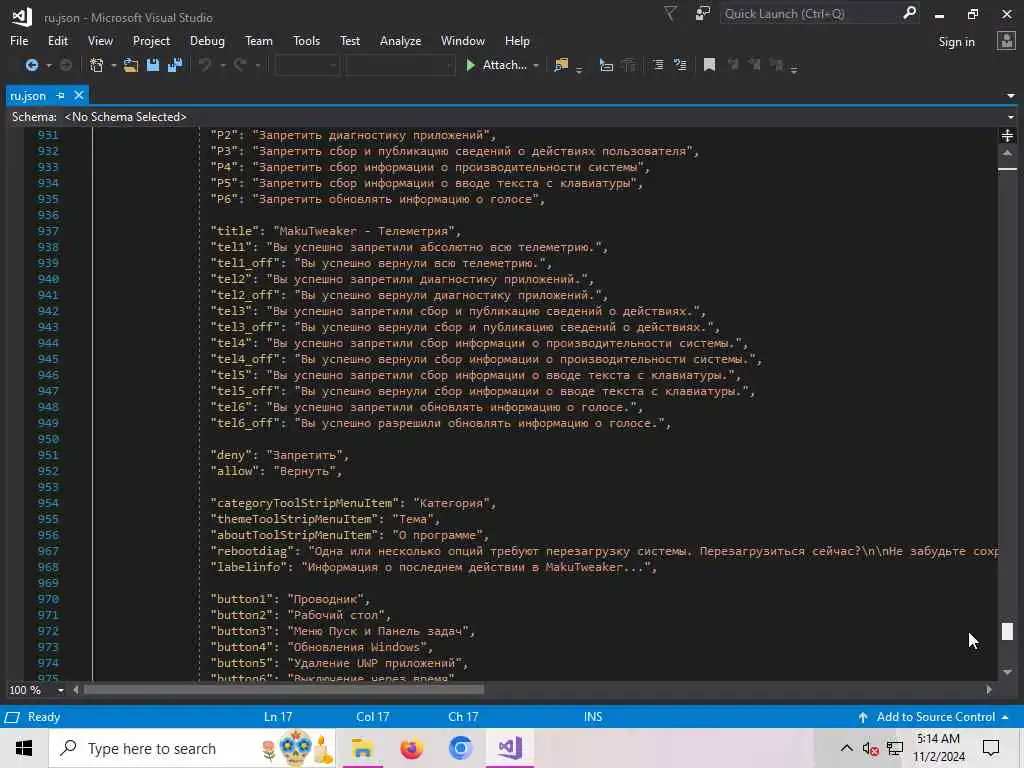Expand the Navigate Backward history dropdown
This screenshot has height=768, width=1024.
48,66
